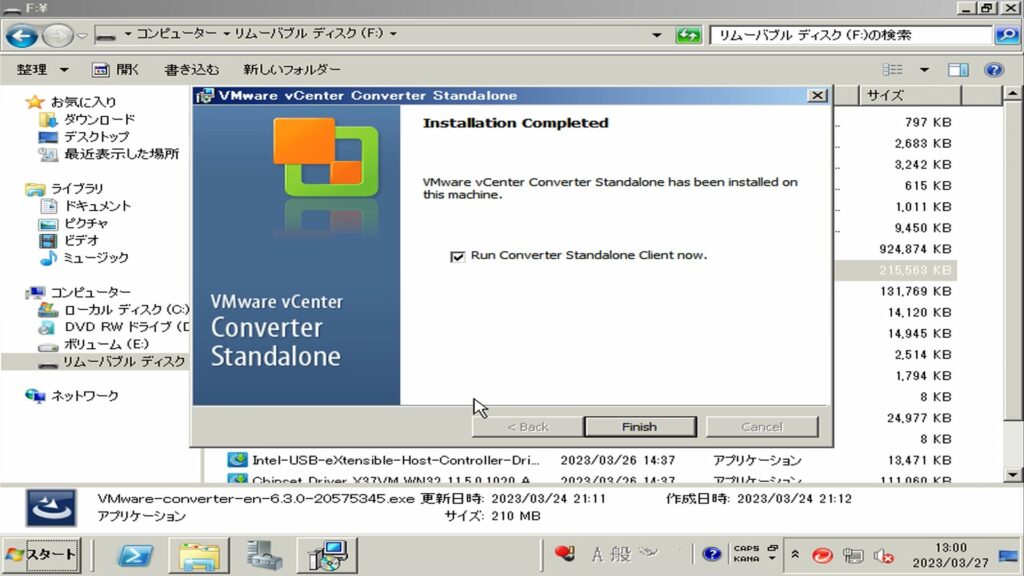1024x576 pixels.
Task: Open the recent locations dropdown arrow
Action: click(x=82, y=35)
